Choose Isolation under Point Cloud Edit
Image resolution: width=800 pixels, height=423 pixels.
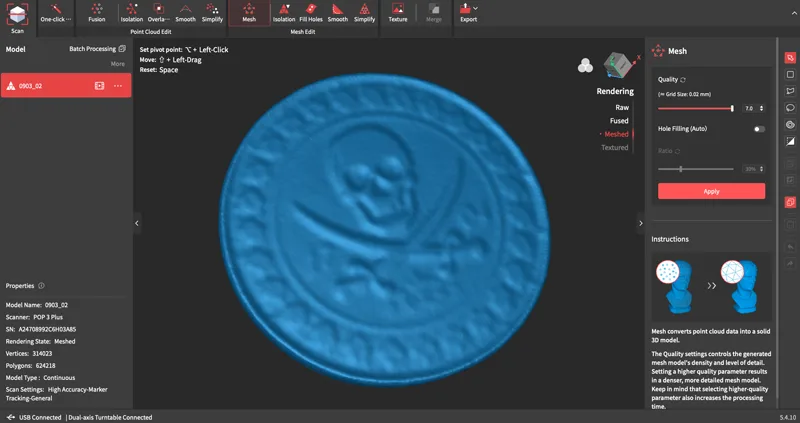(132, 14)
